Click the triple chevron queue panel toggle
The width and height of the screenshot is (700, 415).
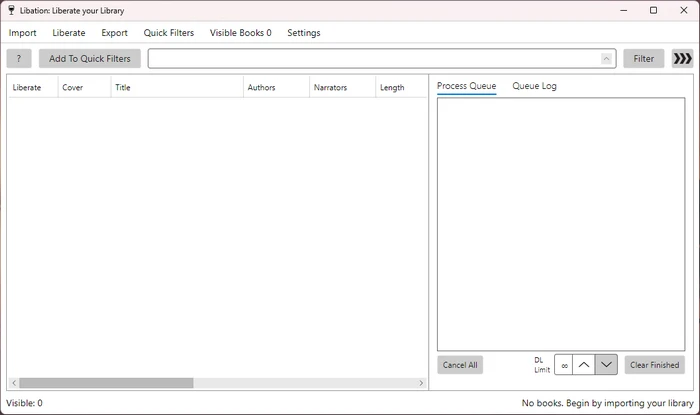(682, 59)
